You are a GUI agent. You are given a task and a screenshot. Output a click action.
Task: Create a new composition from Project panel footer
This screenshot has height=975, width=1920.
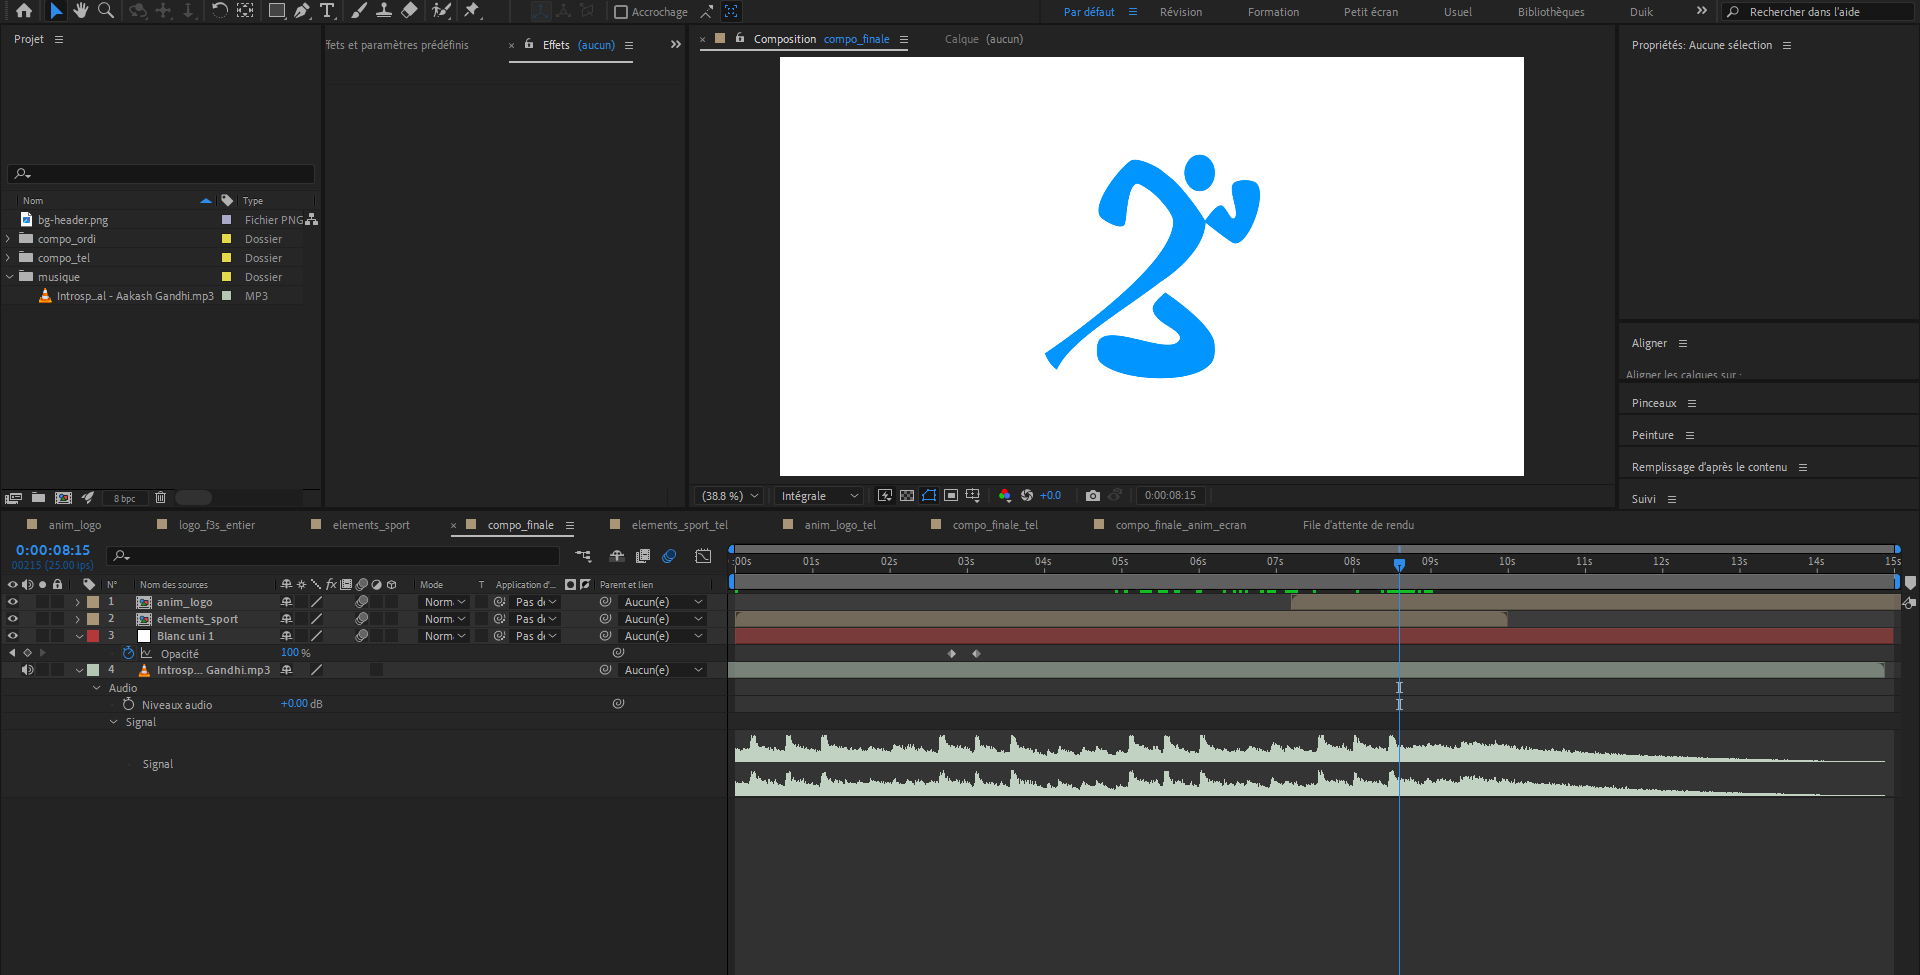pyautogui.click(x=63, y=497)
